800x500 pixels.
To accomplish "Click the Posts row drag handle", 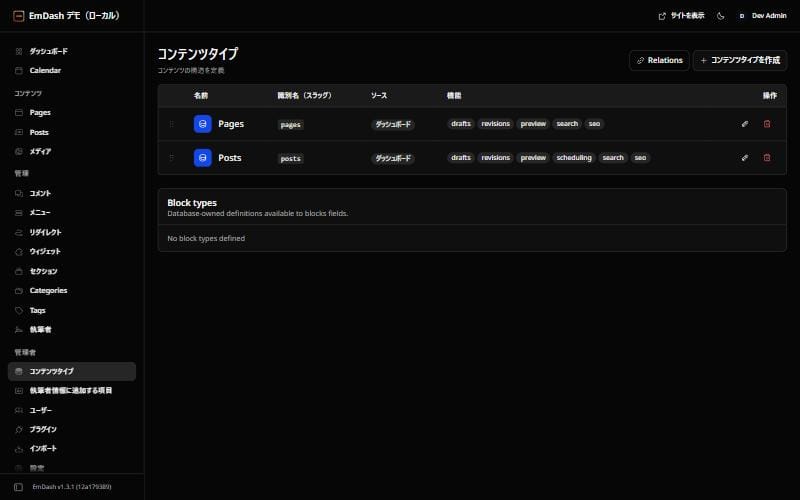I will 171,158.
